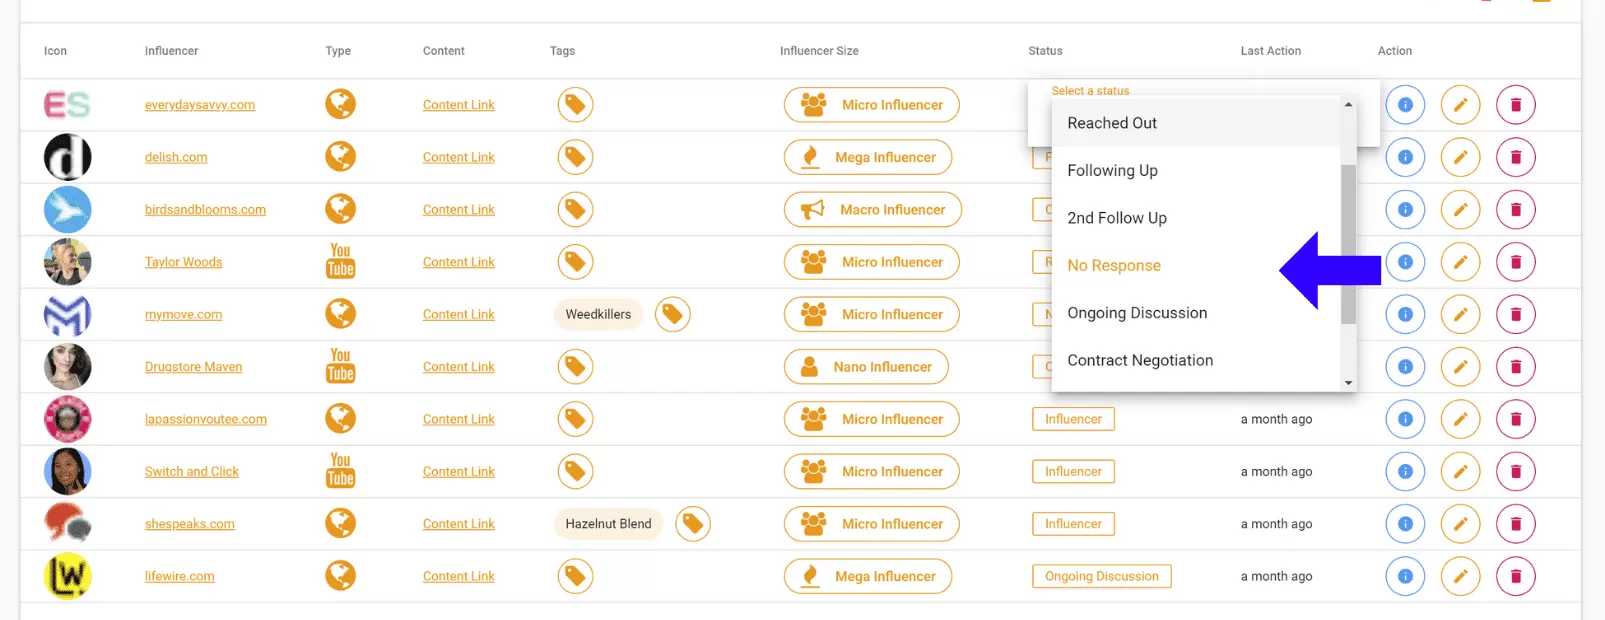Edit lifewire.com with pencil icon
Screen dimensions: 1605x620
click(x=1460, y=576)
